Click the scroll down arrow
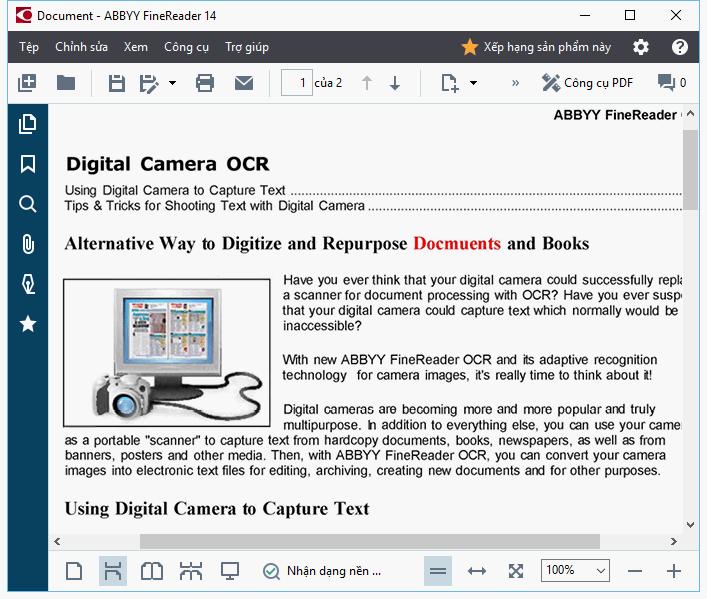Viewport: 707px width, 599px height. pos(690,524)
